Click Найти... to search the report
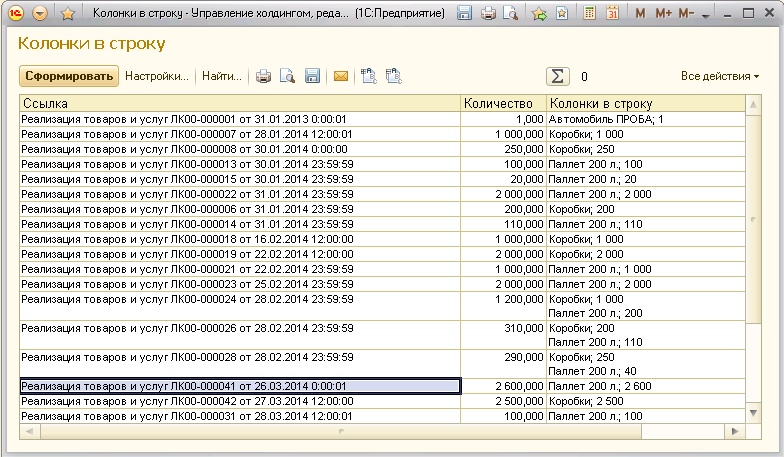This screenshot has height=457, width=784. point(222,76)
